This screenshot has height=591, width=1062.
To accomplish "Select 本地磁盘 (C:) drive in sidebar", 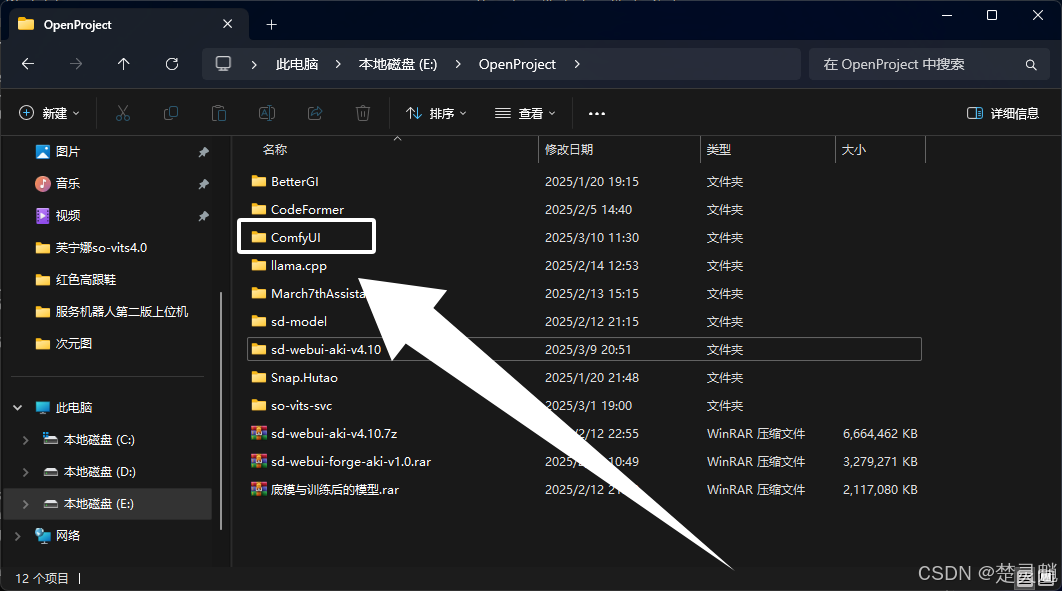I will pos(99,440).
